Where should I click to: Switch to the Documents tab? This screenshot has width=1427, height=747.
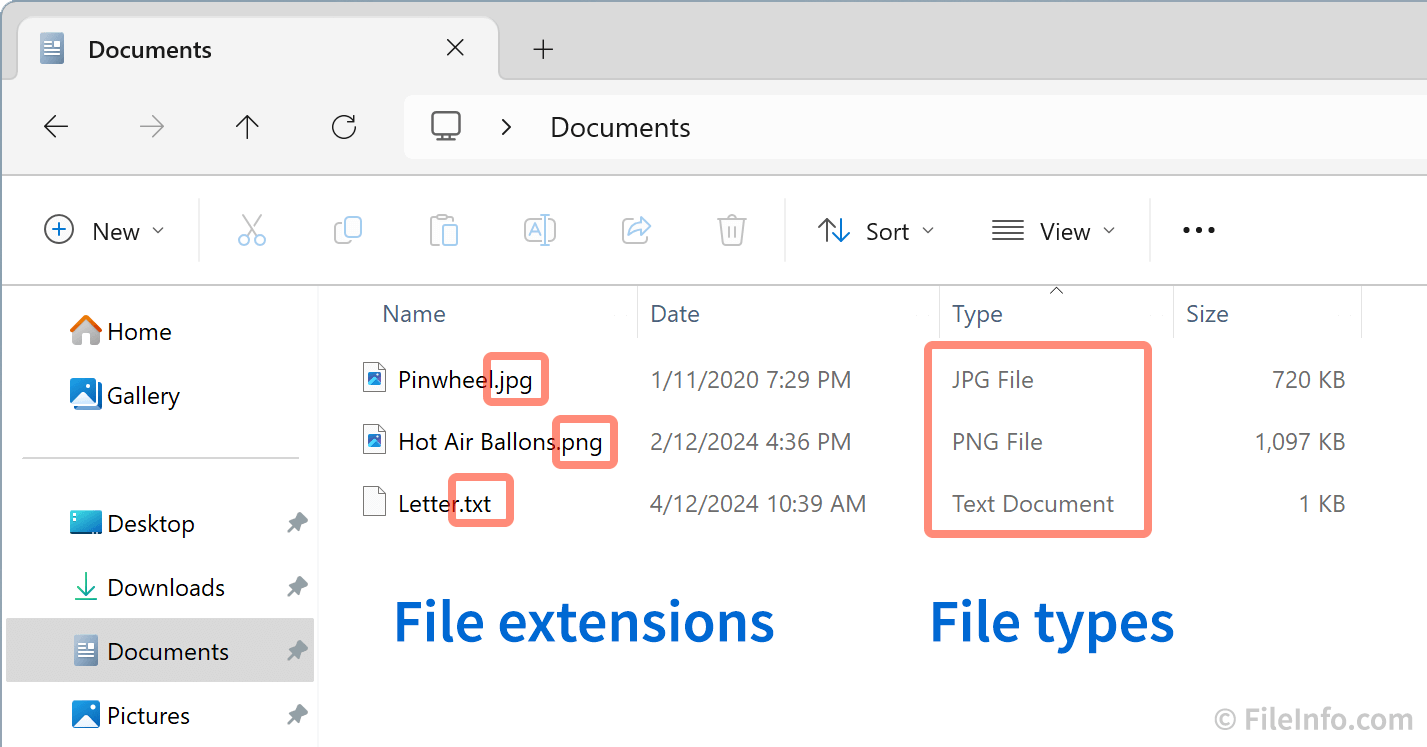click(x=149, y=48)
